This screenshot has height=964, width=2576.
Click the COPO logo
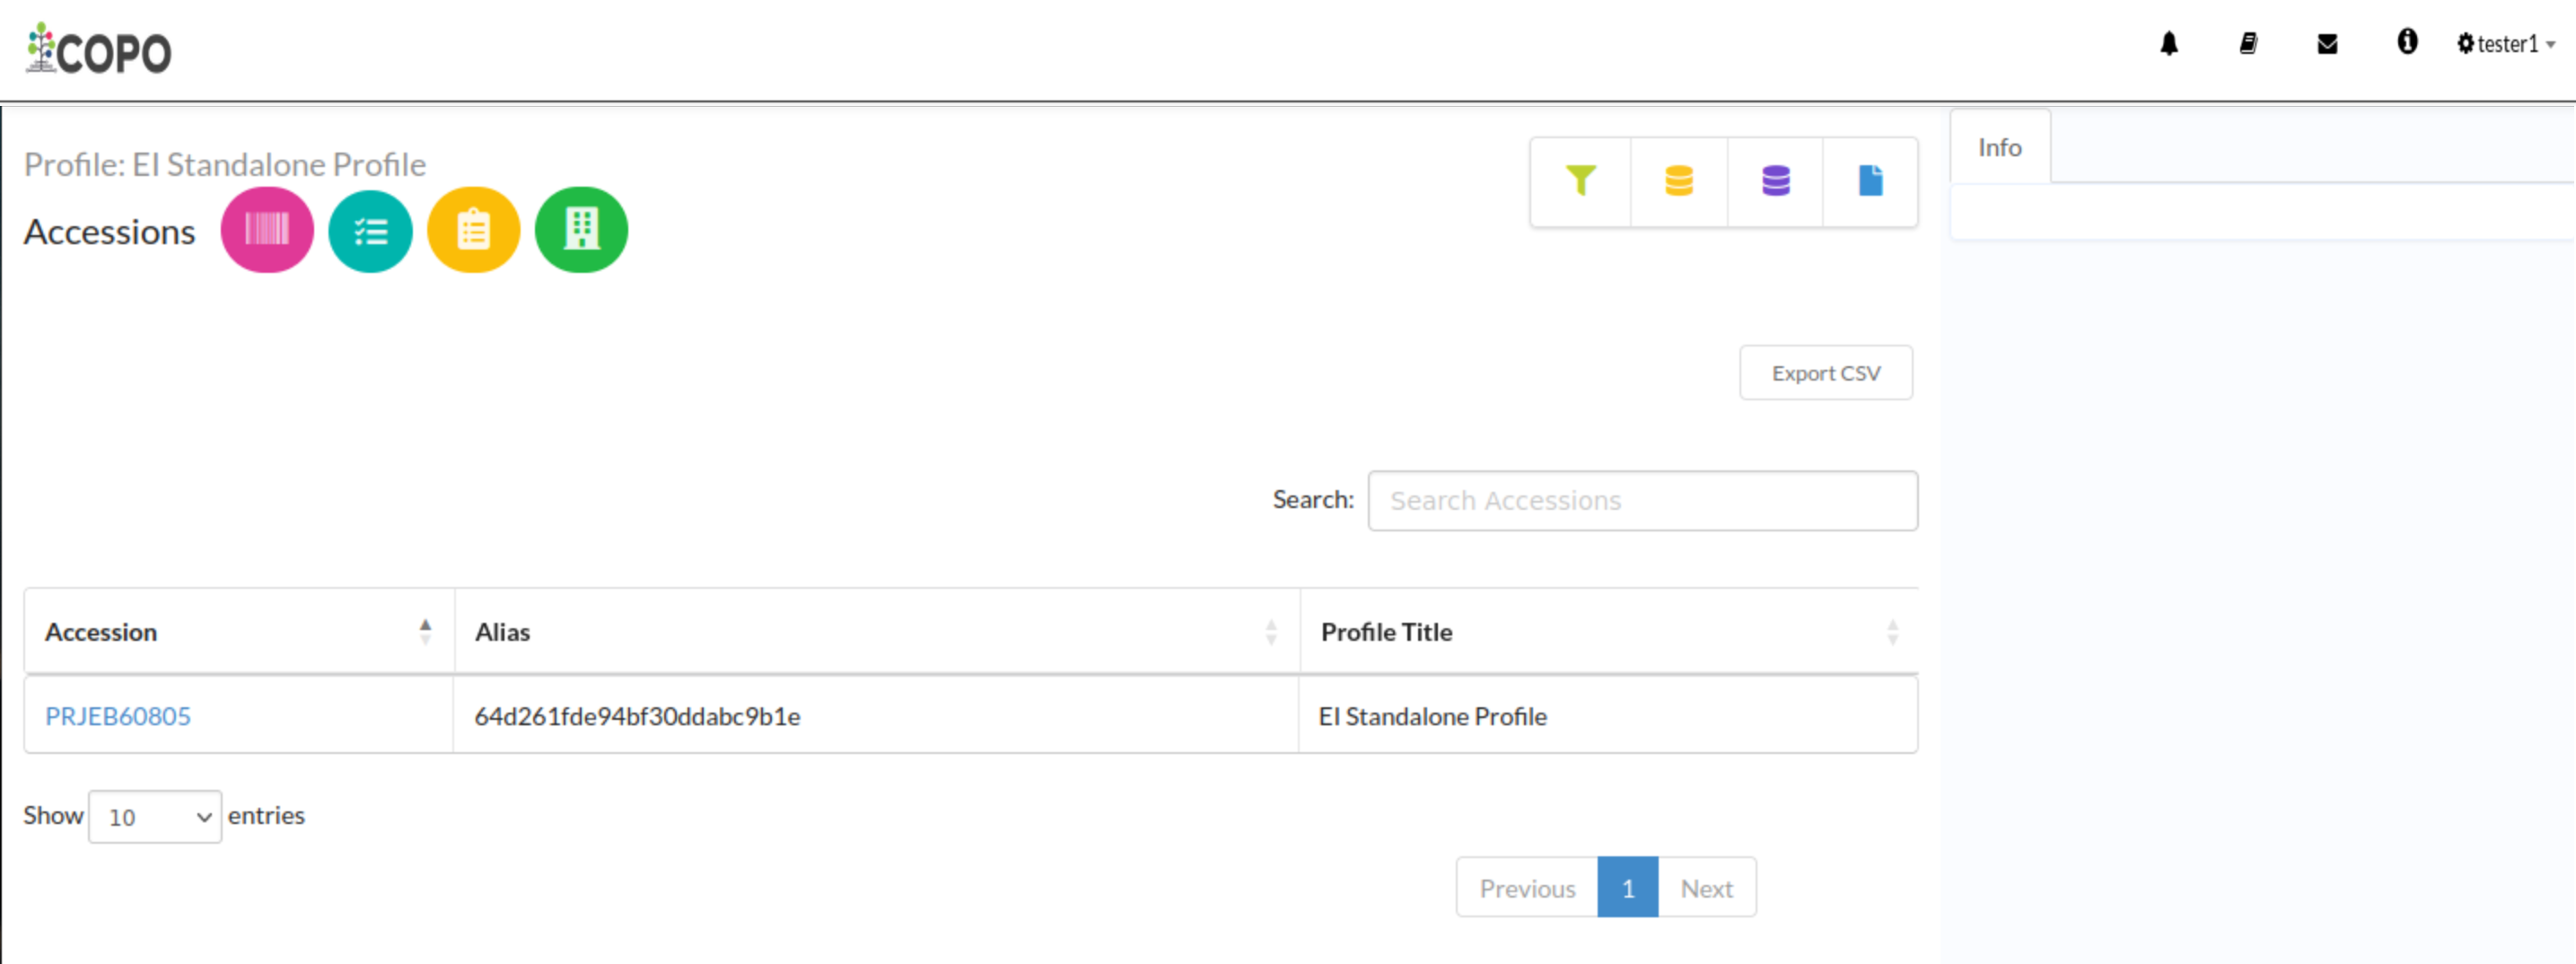point(98,49)
